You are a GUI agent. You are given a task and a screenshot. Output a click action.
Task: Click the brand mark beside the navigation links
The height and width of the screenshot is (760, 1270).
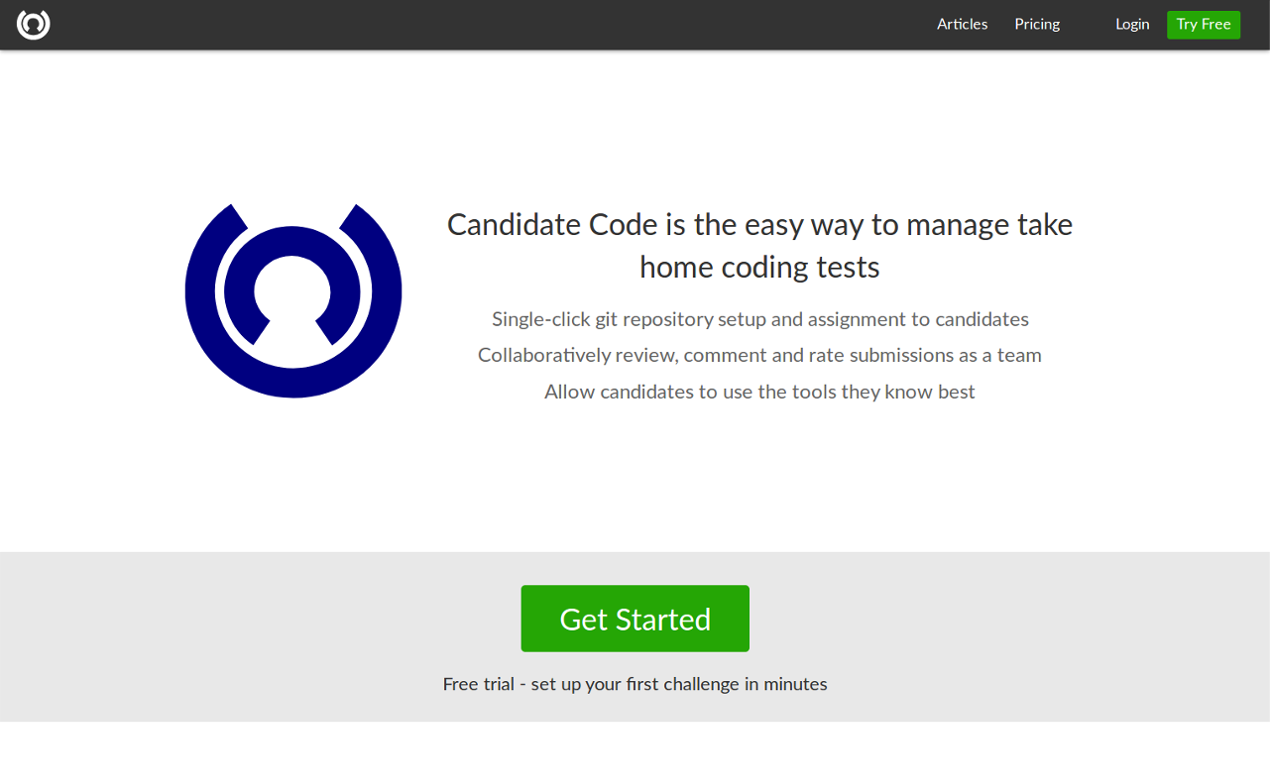coord(33,24)
